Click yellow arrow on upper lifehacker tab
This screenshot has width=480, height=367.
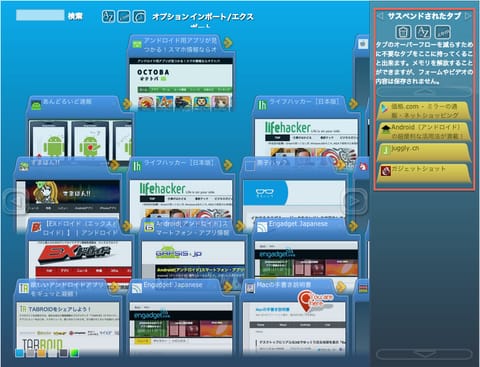point(354,104)
